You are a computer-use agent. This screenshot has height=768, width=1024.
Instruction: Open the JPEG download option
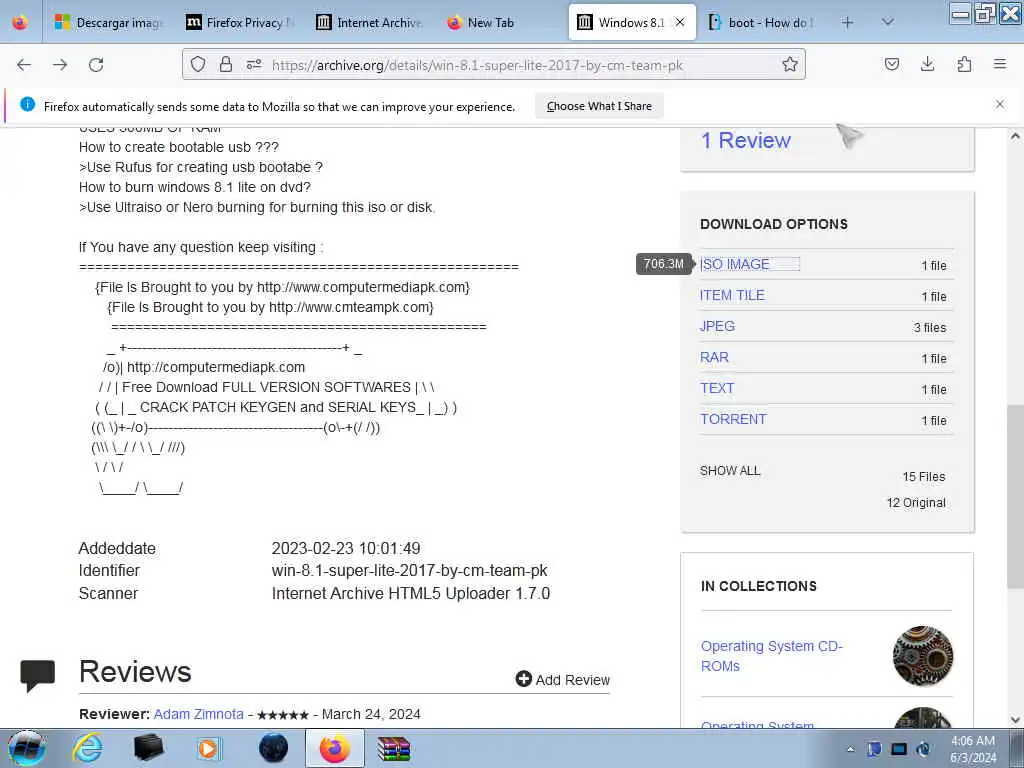(717, 326)
